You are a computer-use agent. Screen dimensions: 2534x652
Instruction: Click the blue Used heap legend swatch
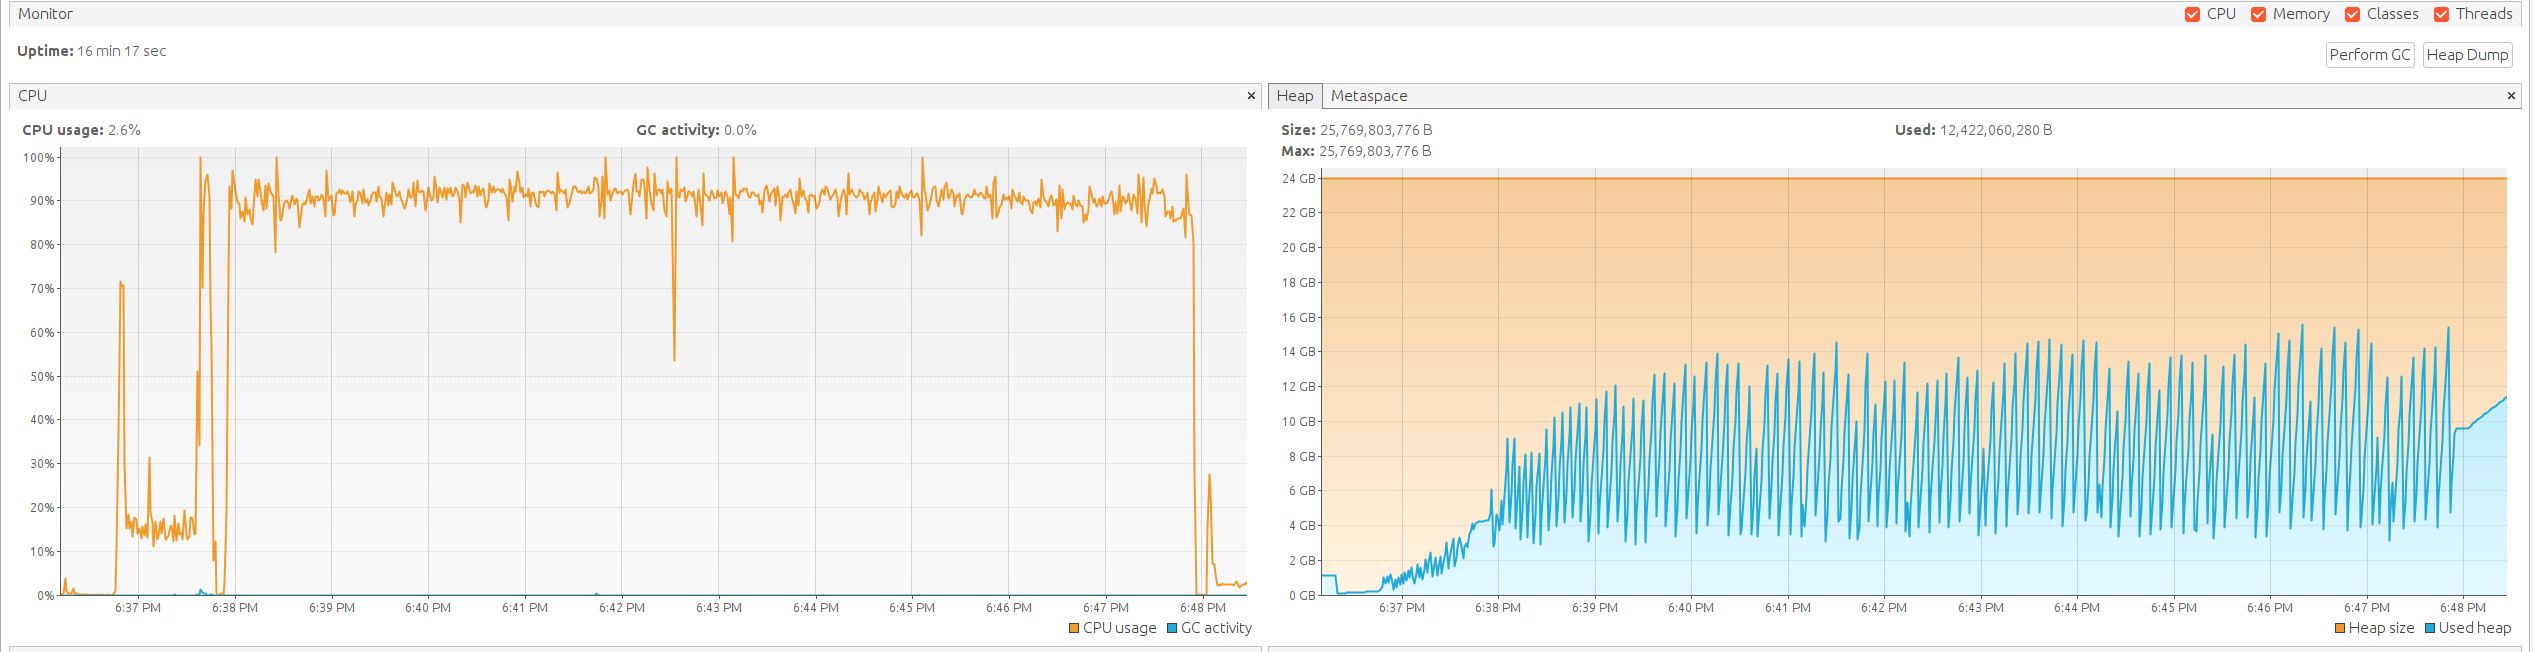[2430, 628]
